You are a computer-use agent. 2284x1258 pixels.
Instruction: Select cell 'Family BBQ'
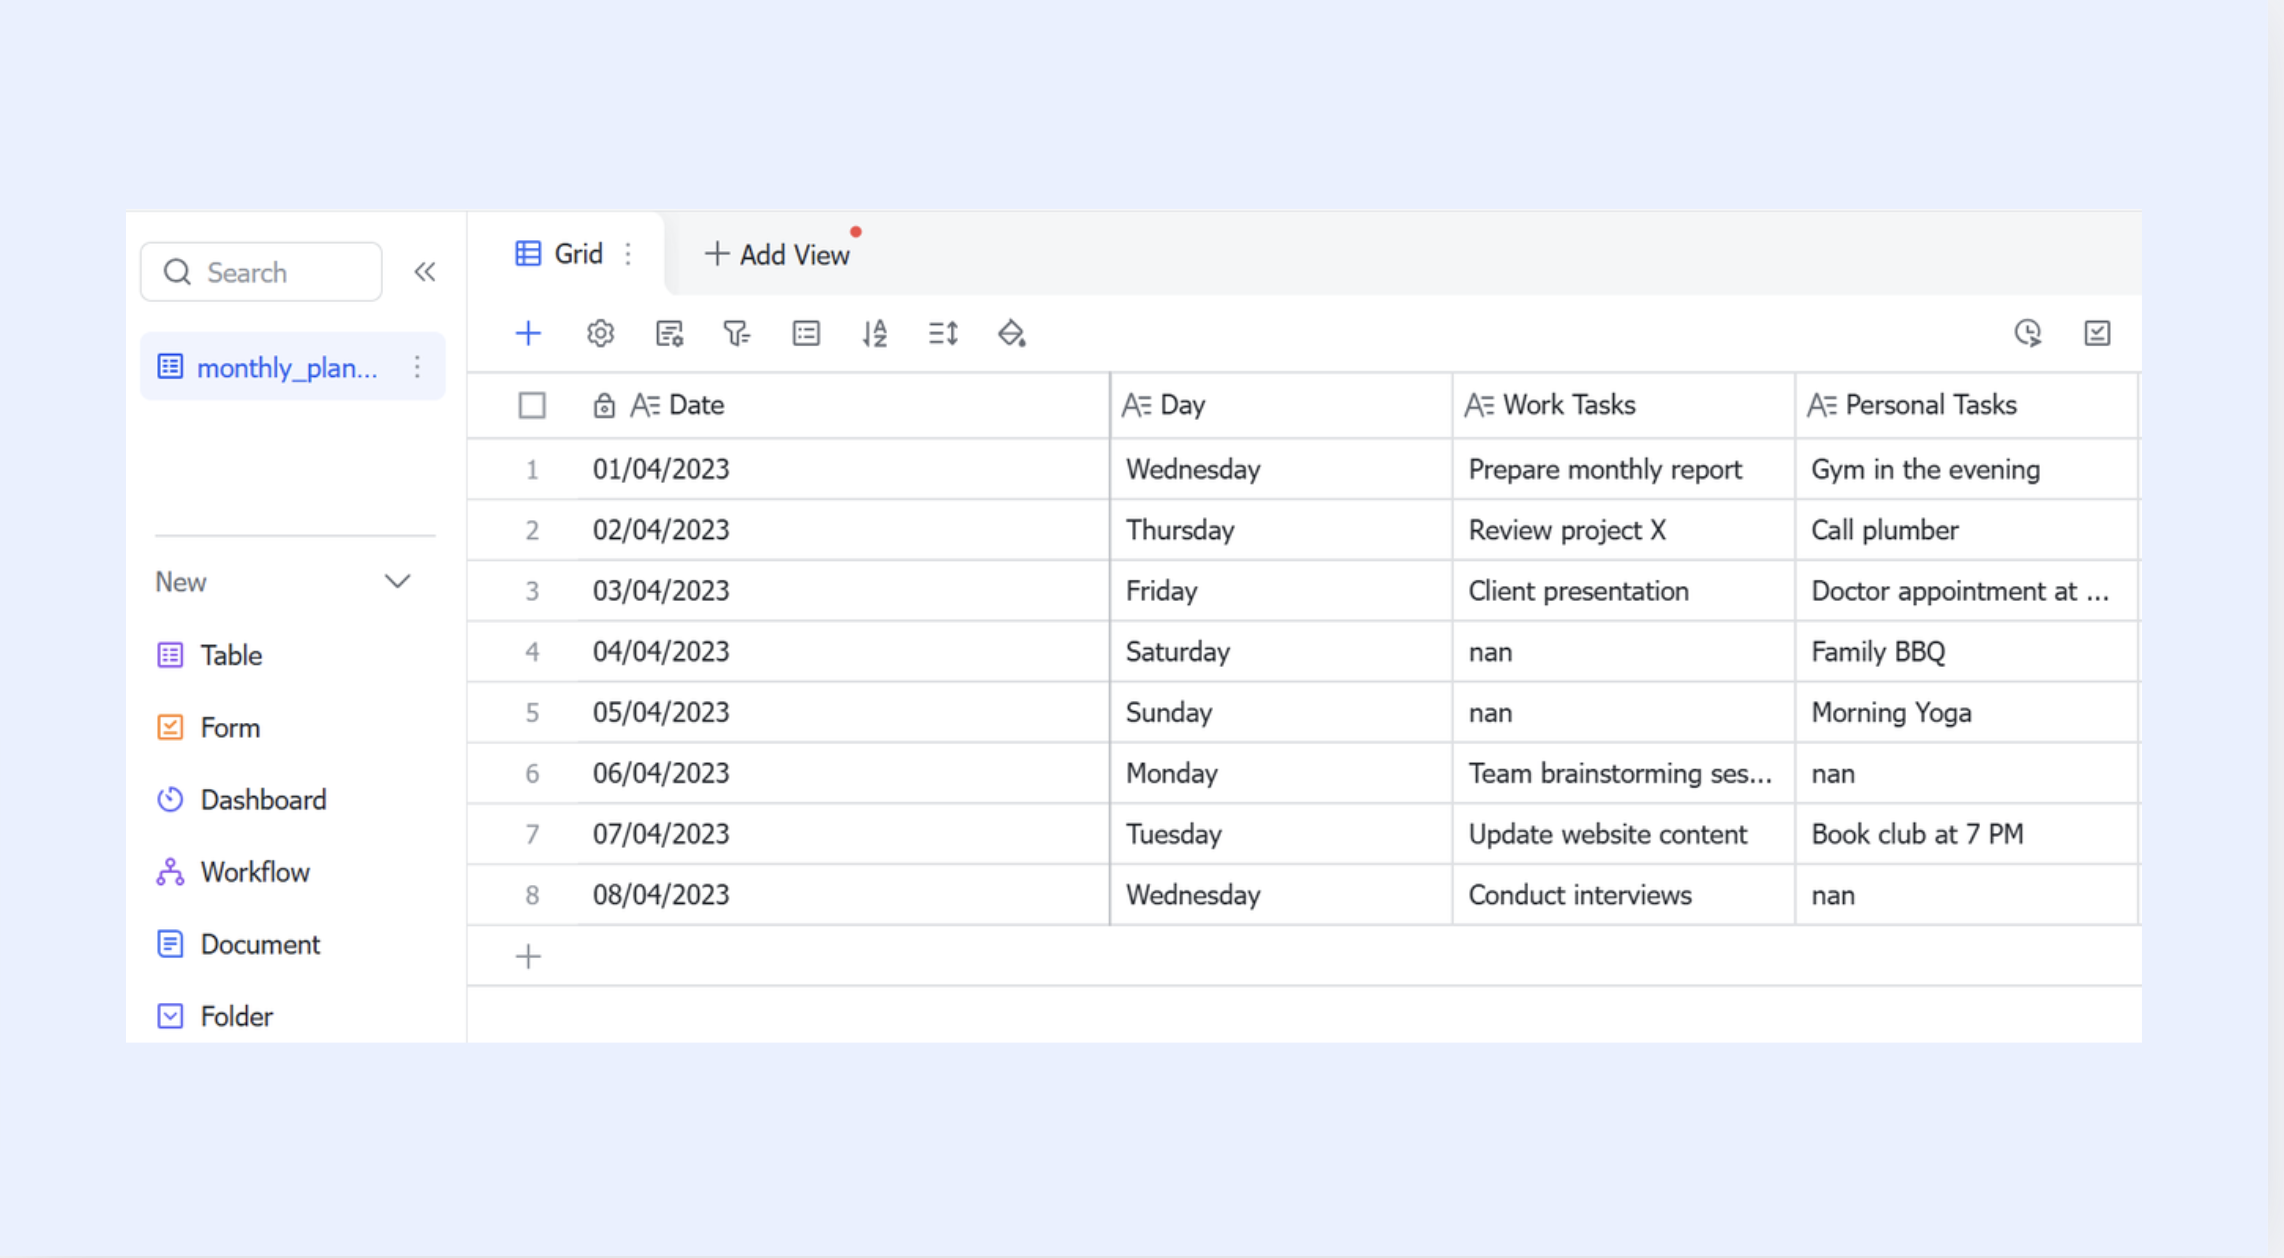click(x=1967, y=652)
